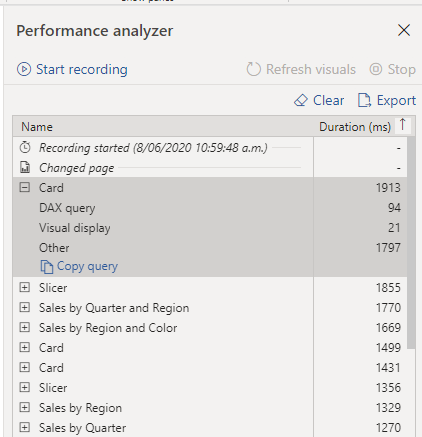The height and width of the screenshot is (437, 422).
Task: Click the page icon on Changed page row
Action: tap(25, 167)
